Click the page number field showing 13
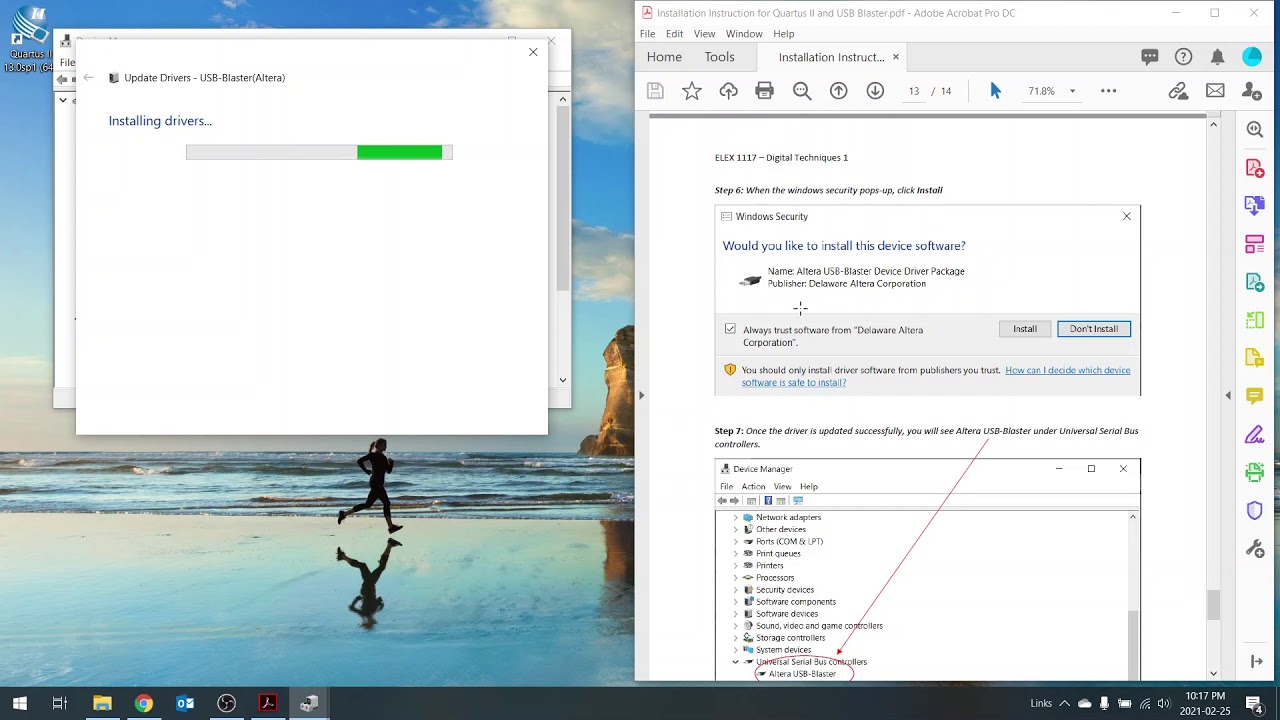The image size is (1280, 720). pos(914,91)
